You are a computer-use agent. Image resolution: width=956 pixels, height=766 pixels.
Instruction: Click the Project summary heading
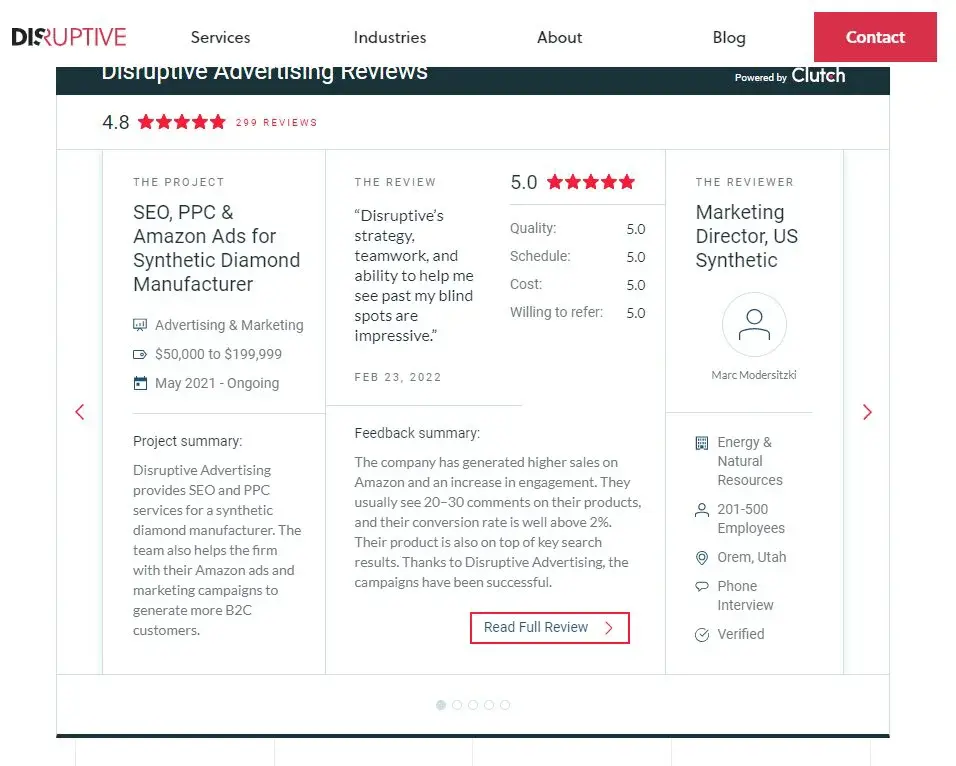point(188,441)
